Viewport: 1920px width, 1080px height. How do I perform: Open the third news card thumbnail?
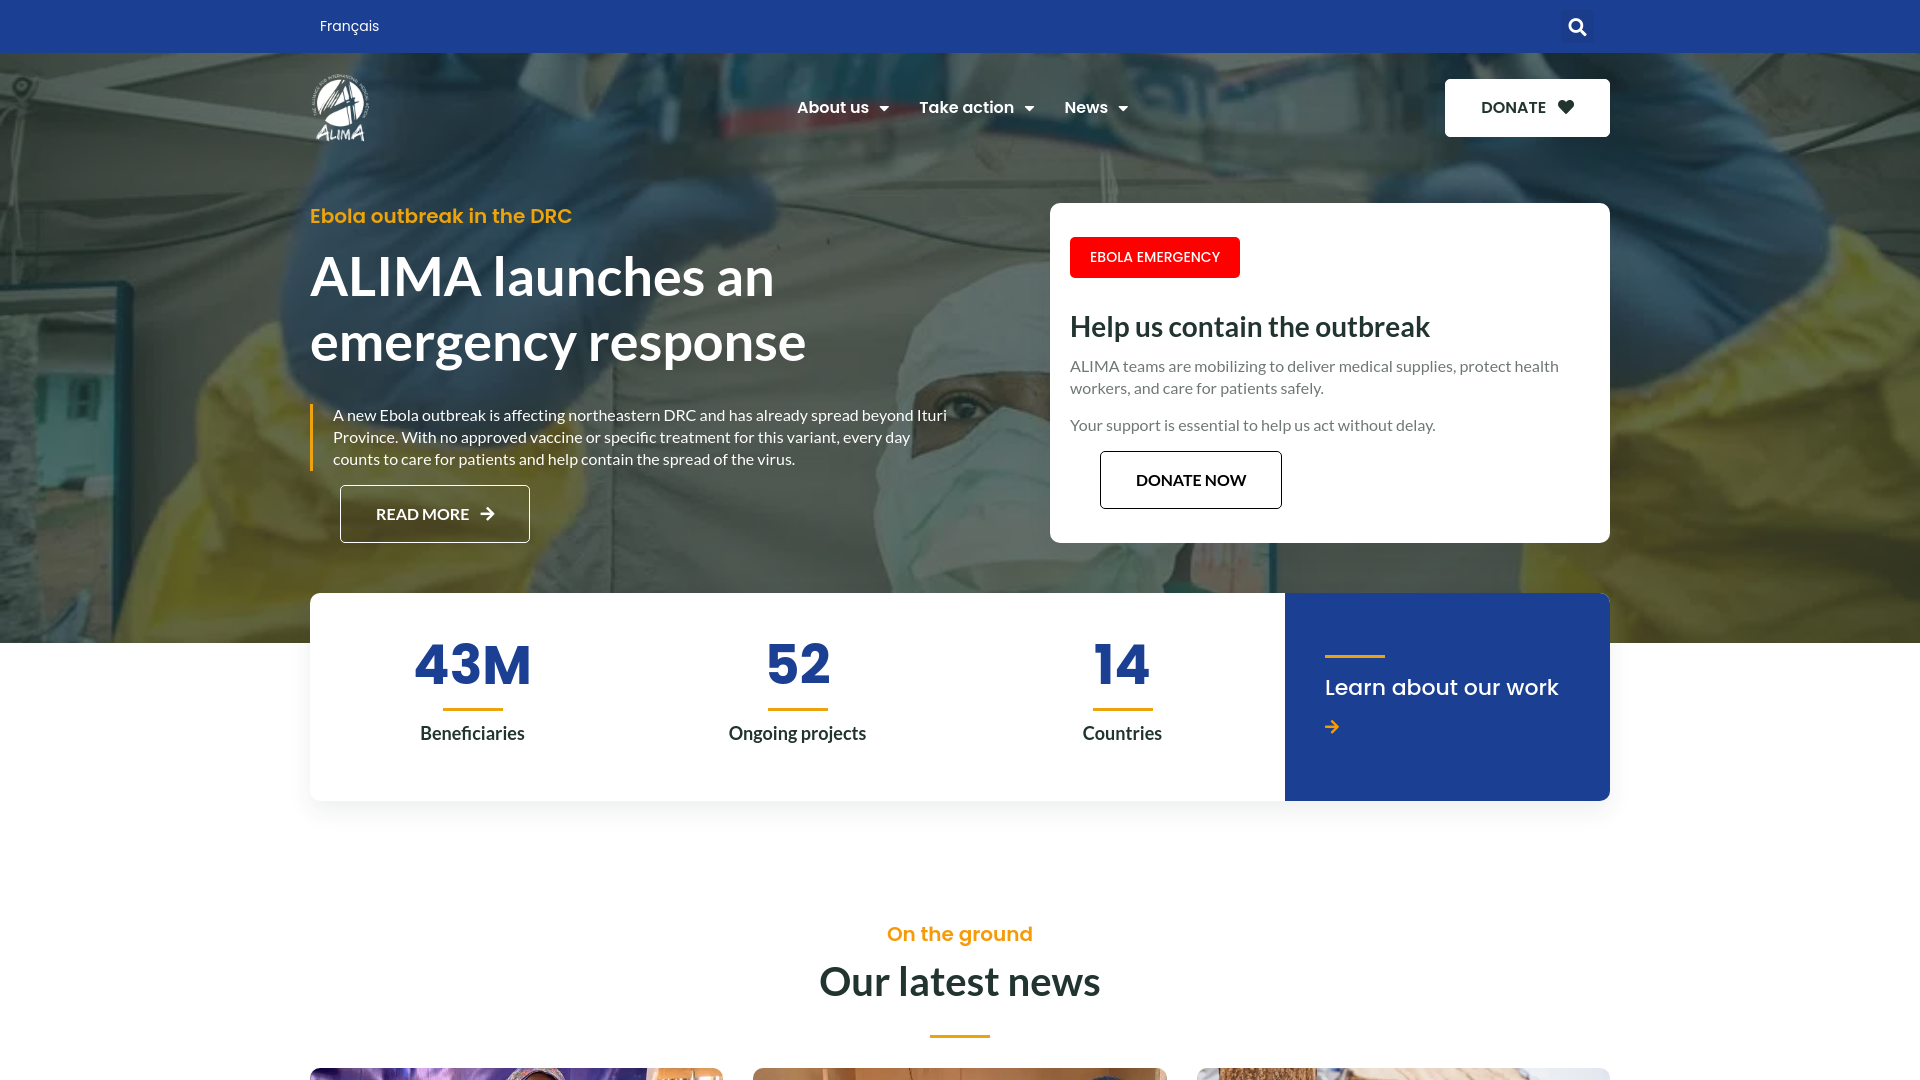pos(1403,1074)
